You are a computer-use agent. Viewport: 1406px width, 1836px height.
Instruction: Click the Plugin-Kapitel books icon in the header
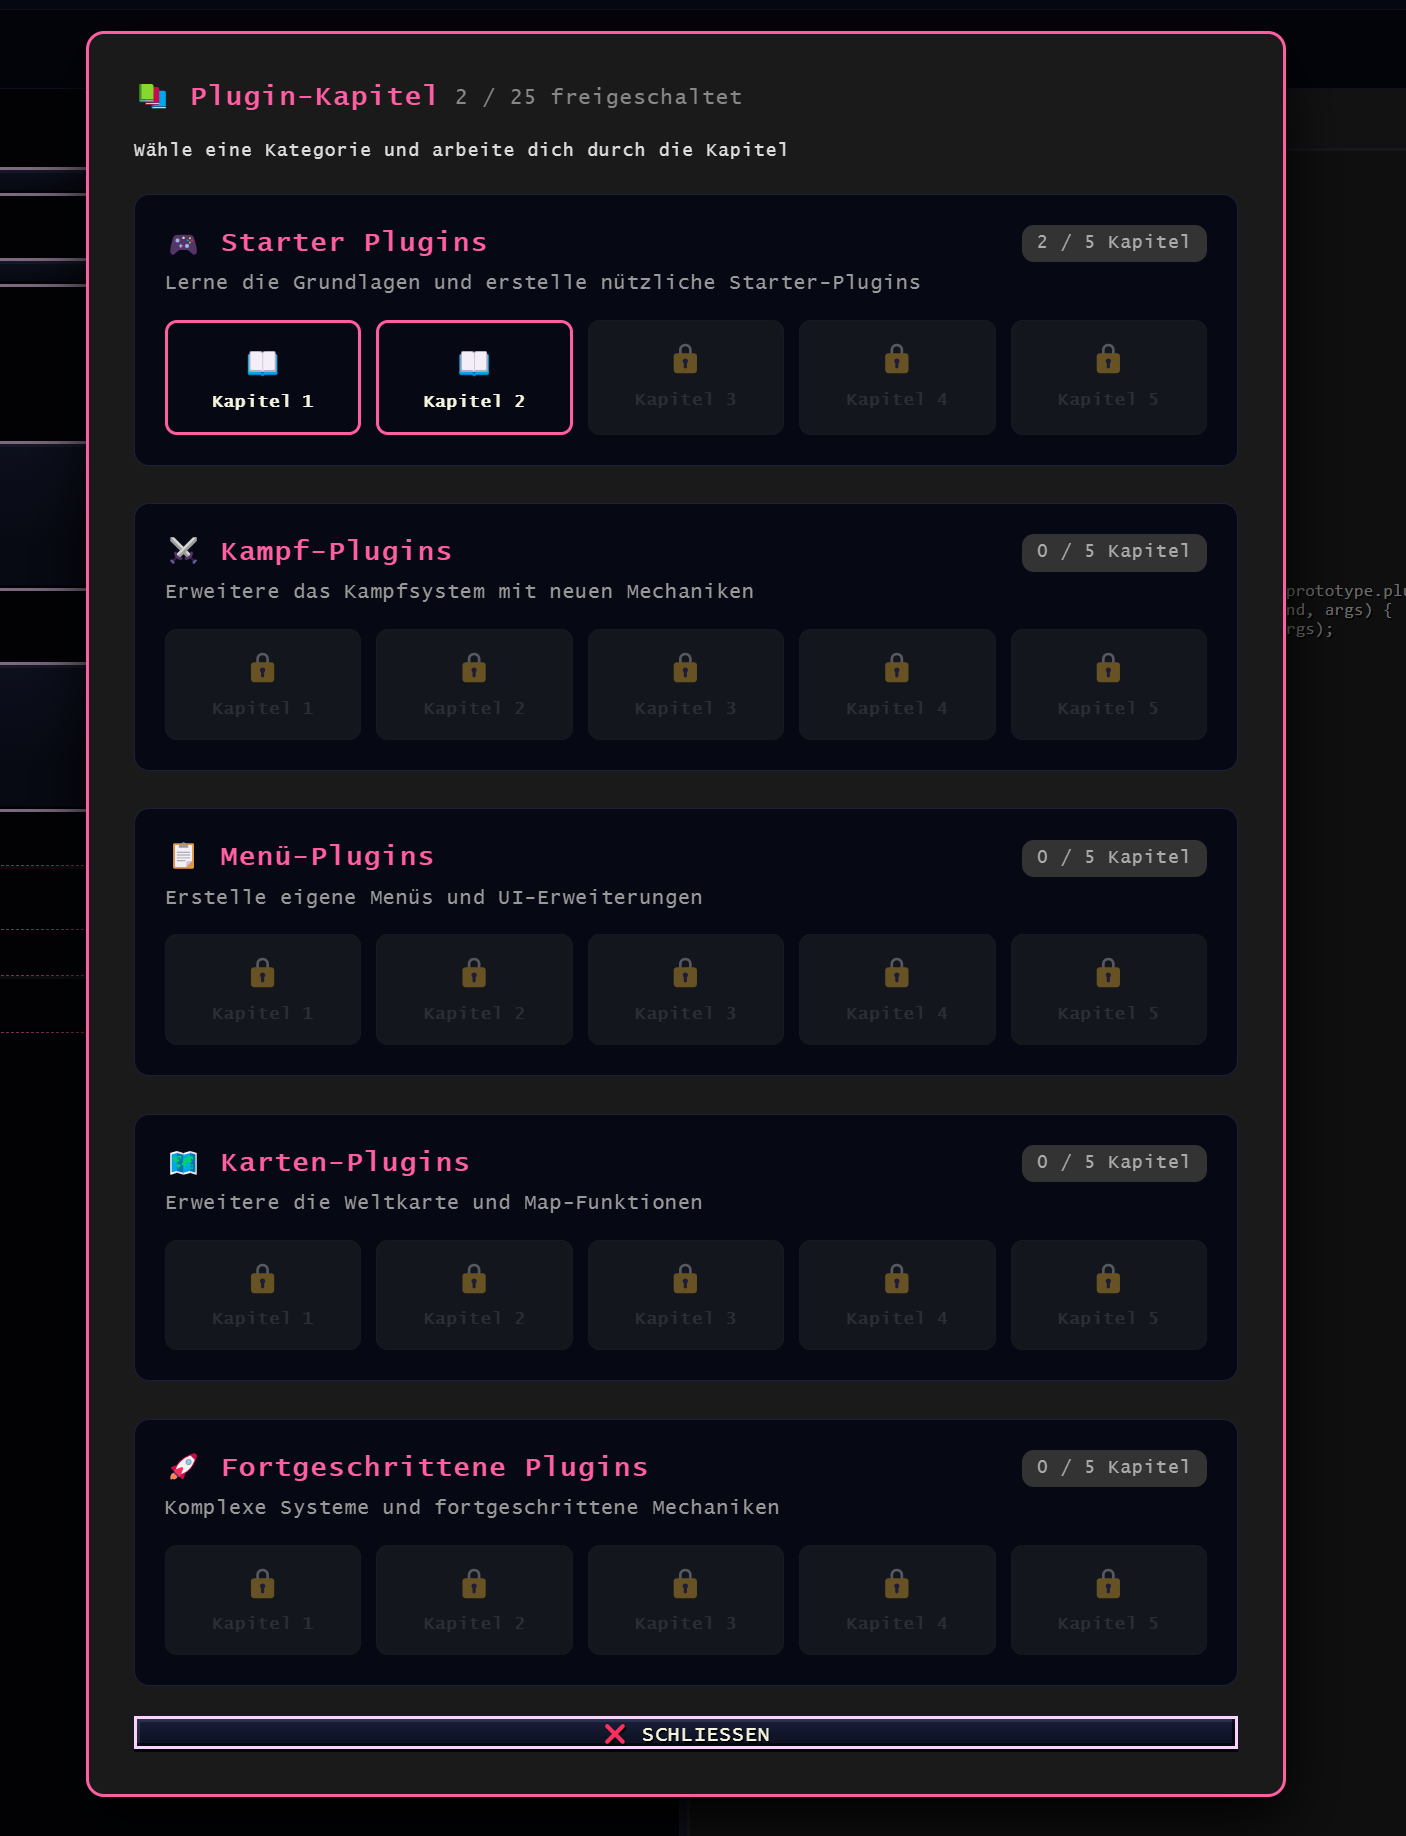point(152,96)
